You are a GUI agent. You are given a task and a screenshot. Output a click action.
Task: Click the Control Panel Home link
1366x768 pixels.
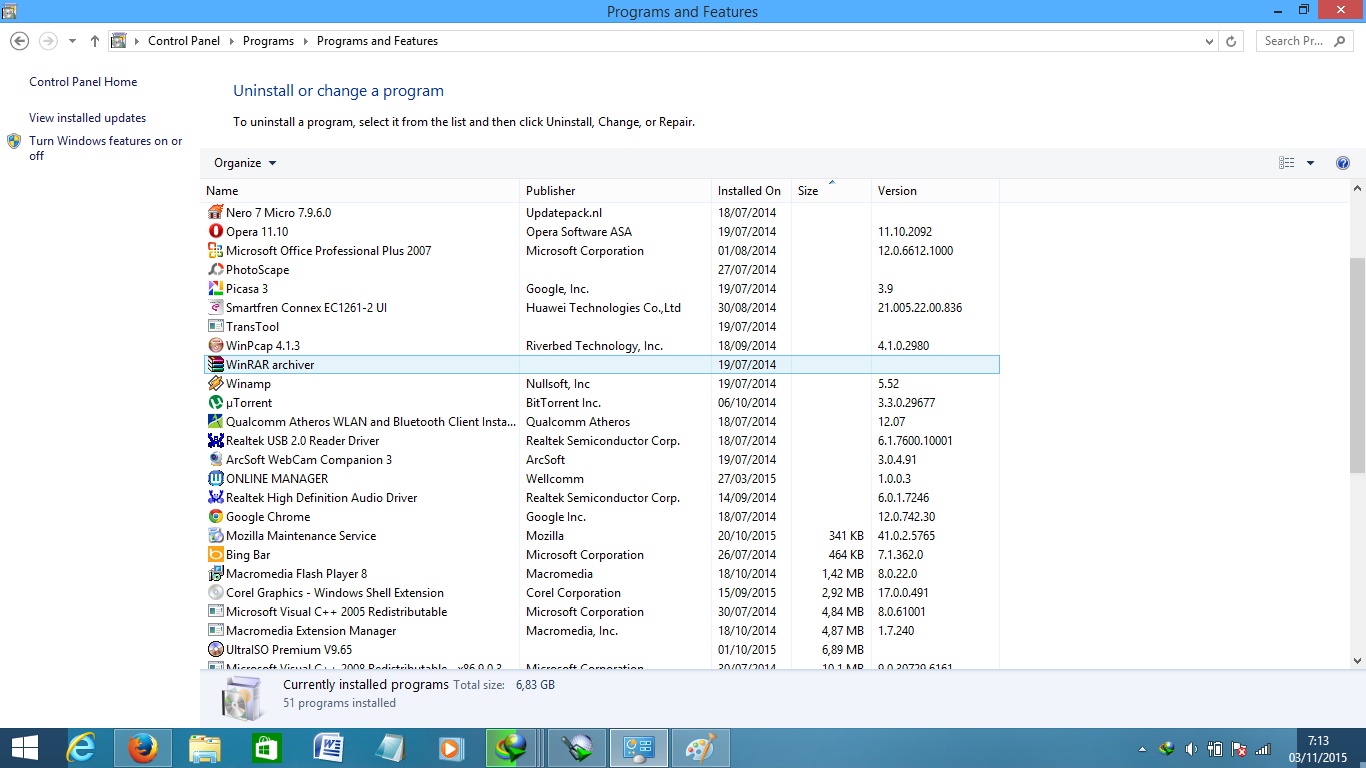pyautogui.click(x=83, y=82)
